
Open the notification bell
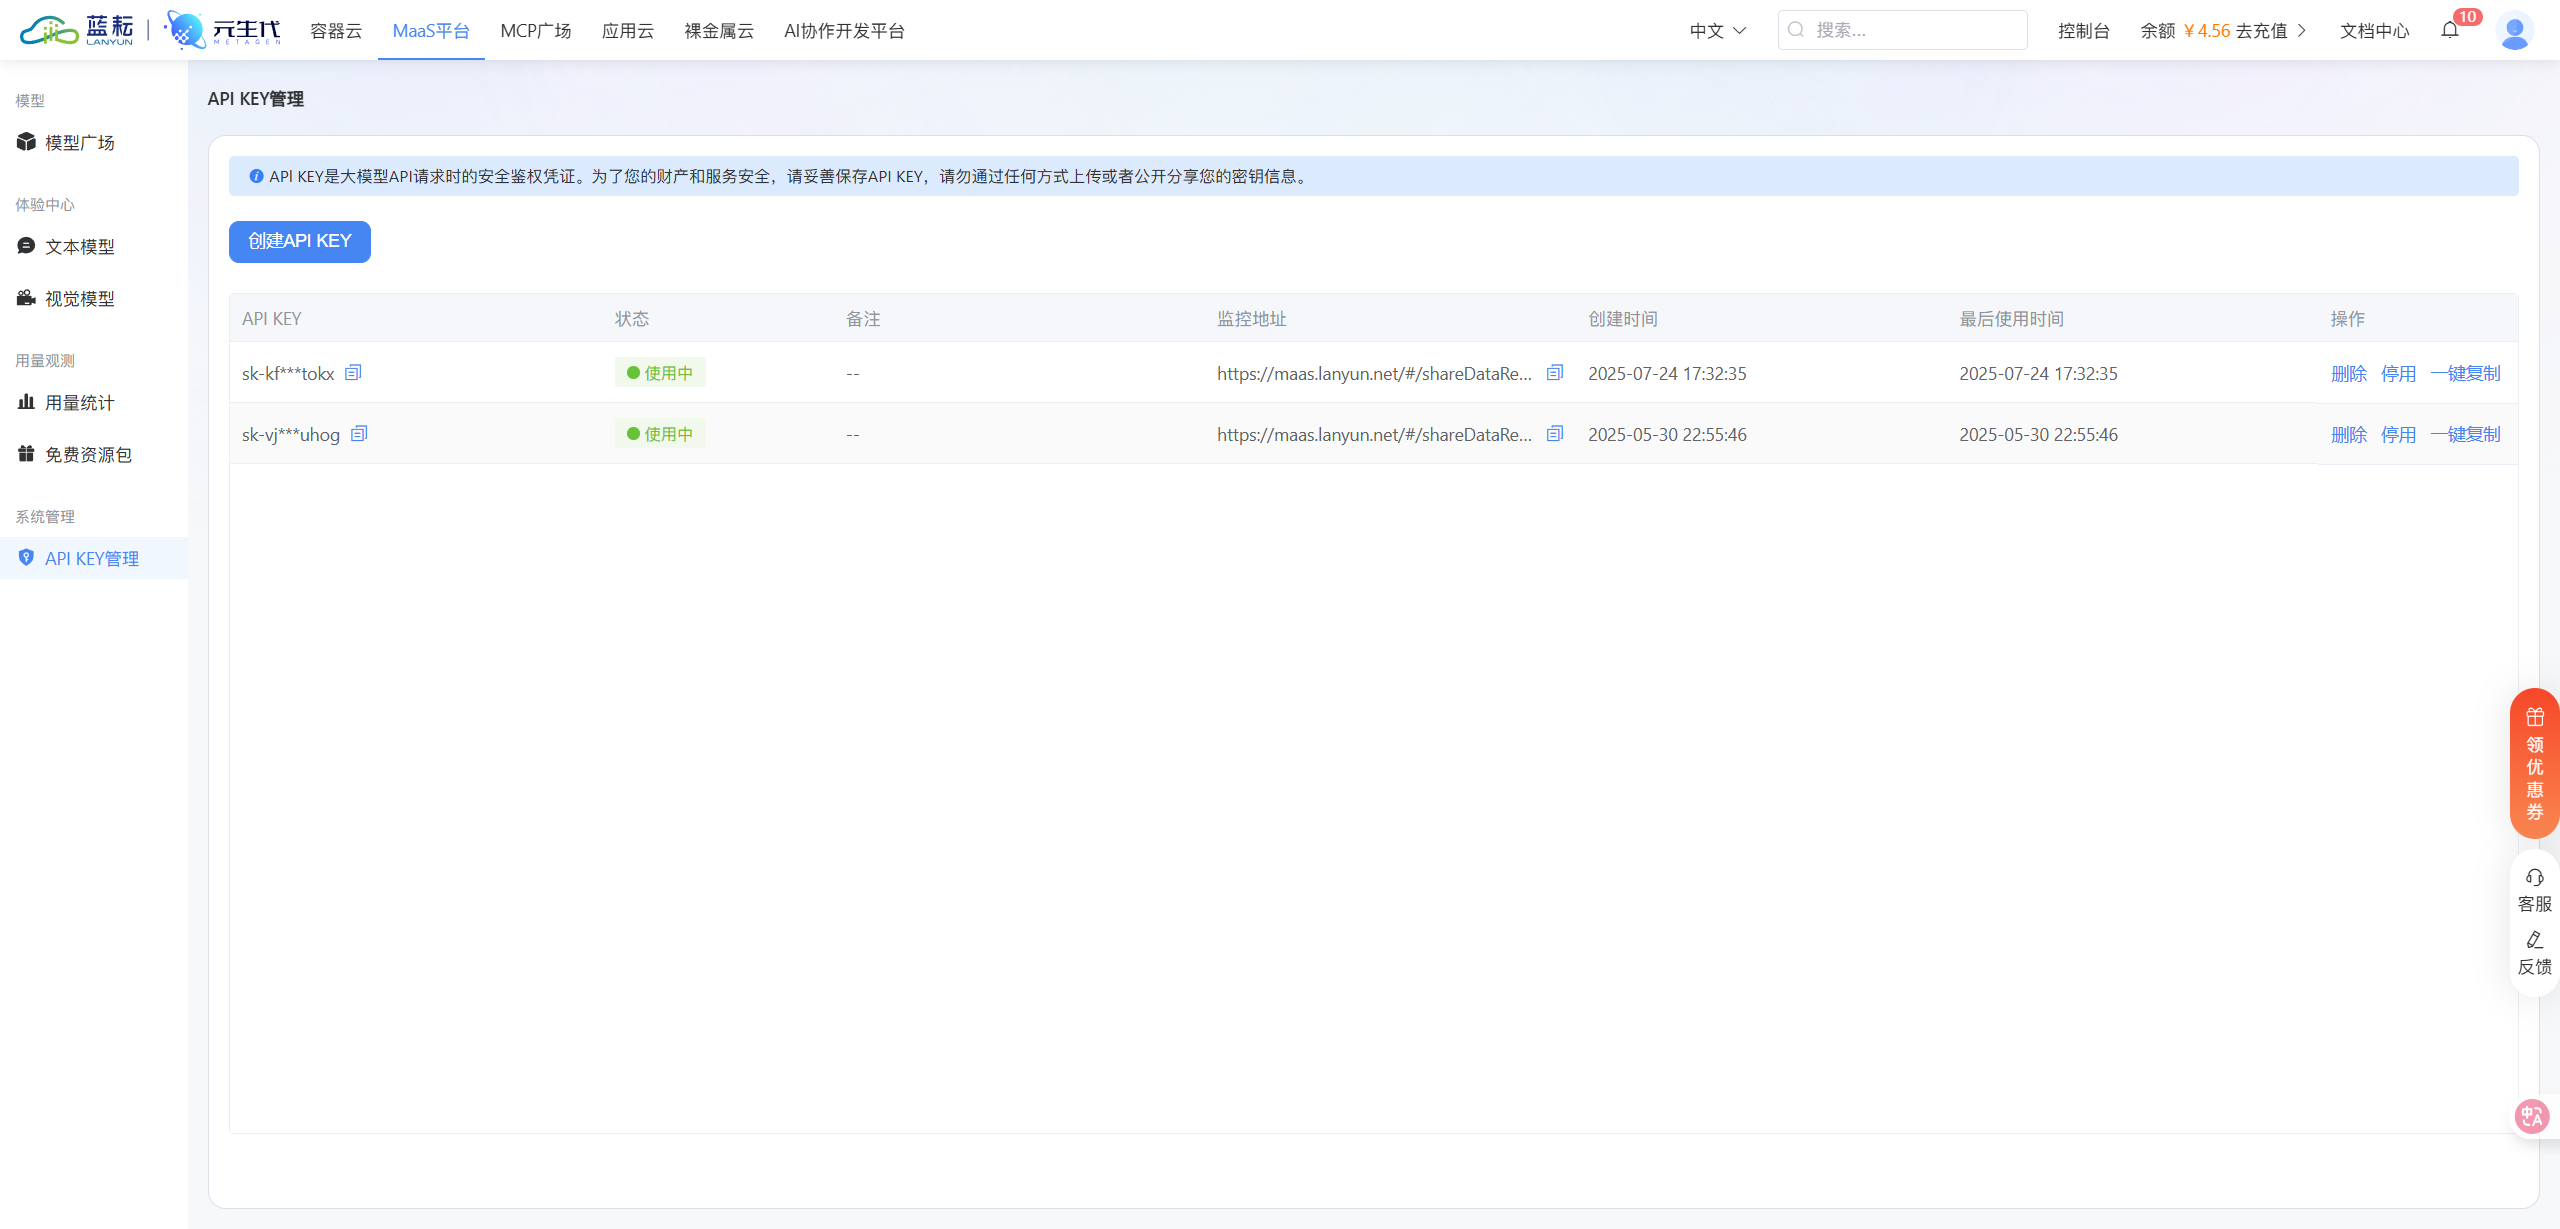[2450, 30]
